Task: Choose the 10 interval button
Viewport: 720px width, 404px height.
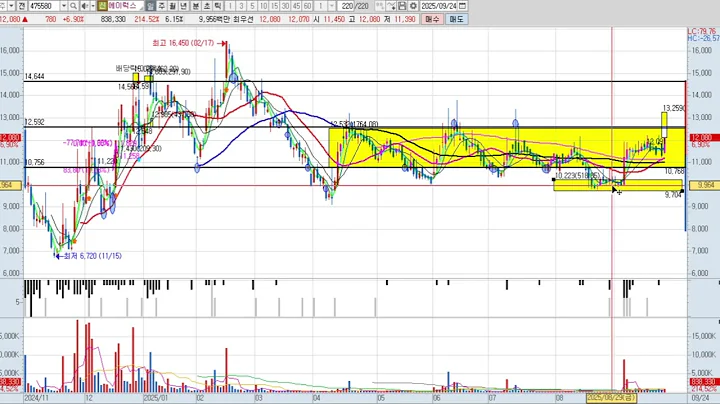Action: tap(263, 6)
